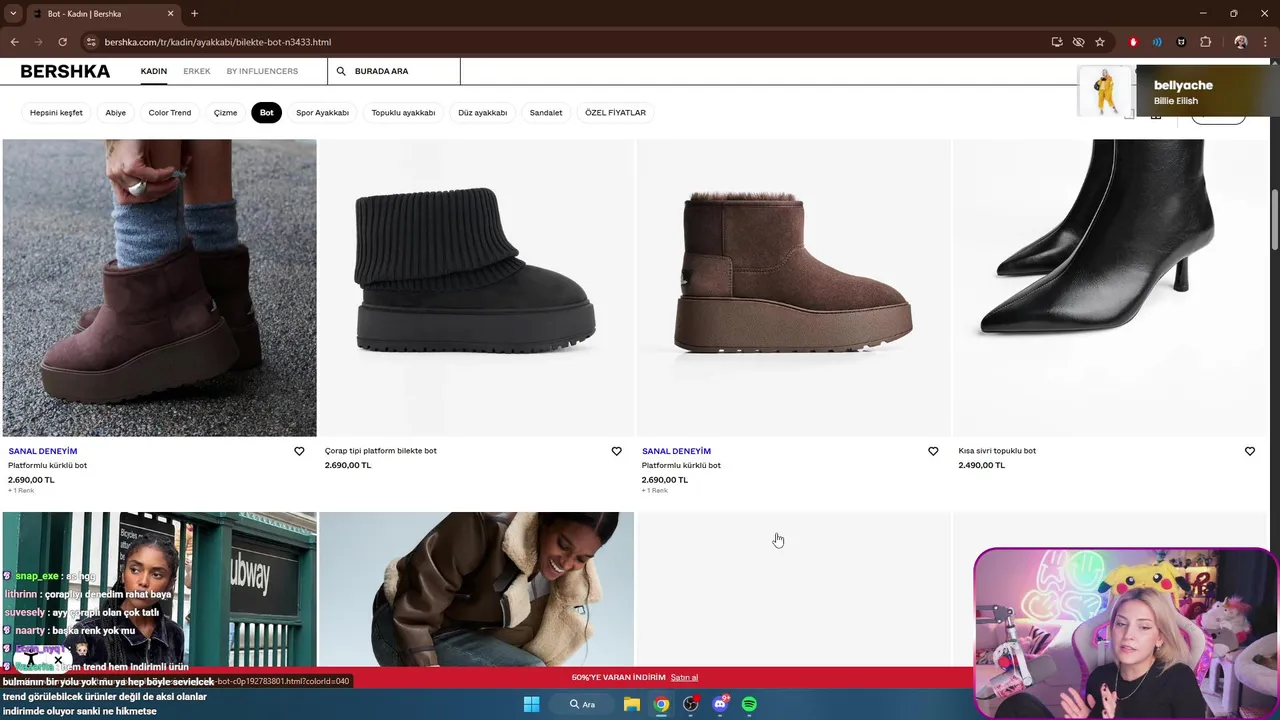
Task: Open the woman in shearling jacket image
Action: tap(476, 589)
